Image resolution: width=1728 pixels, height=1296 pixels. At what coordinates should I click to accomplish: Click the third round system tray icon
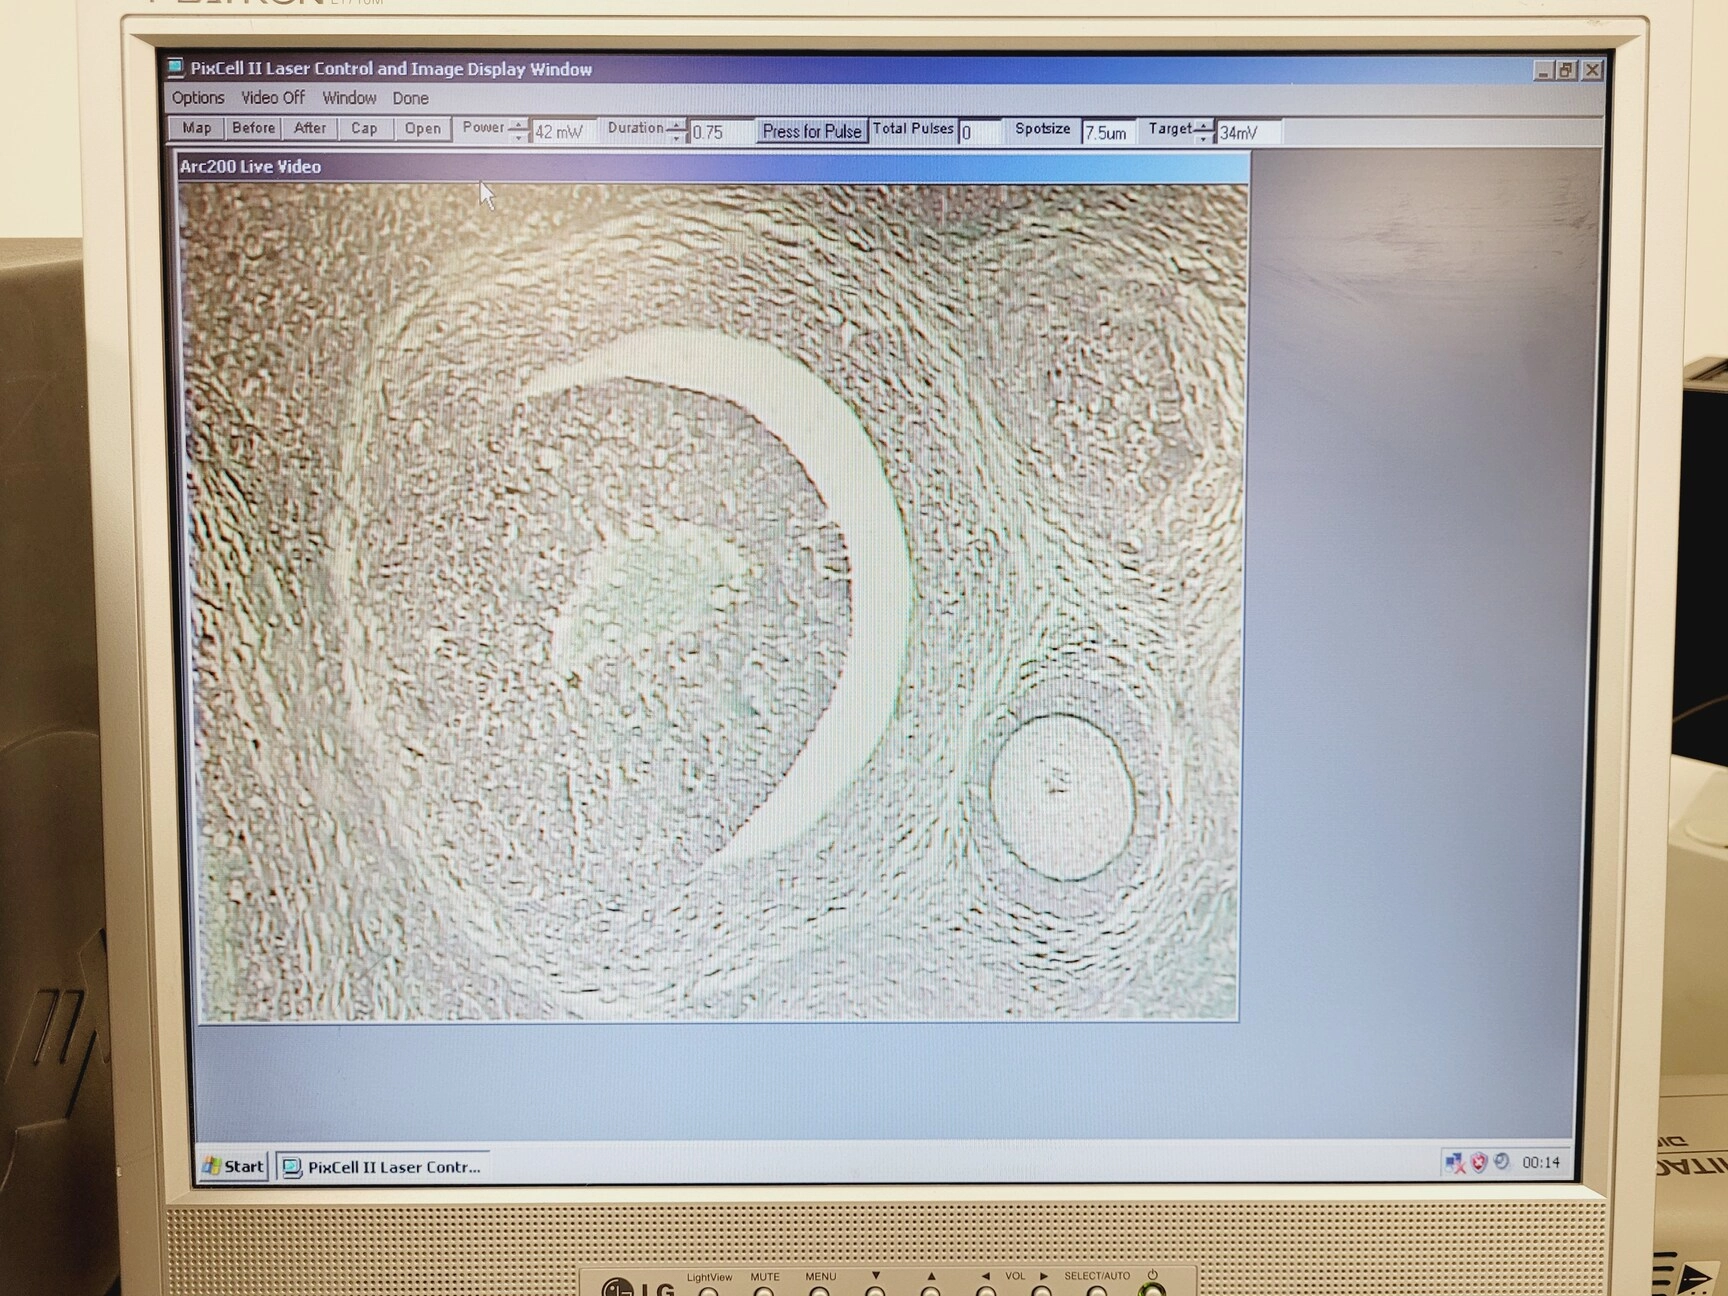(x=1501, y=1162)
